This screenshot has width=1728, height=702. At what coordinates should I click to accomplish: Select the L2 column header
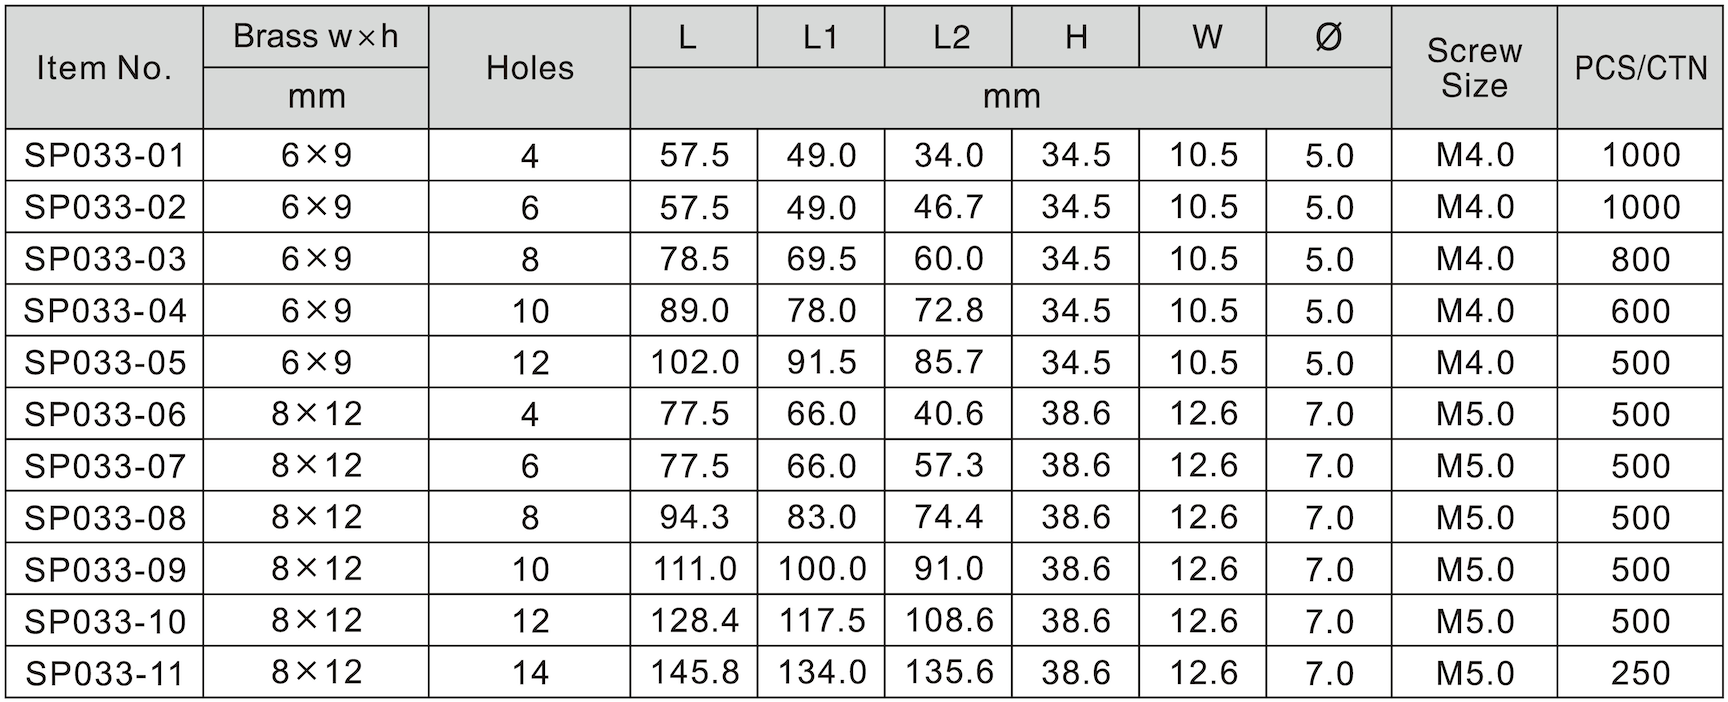(949, 37)
